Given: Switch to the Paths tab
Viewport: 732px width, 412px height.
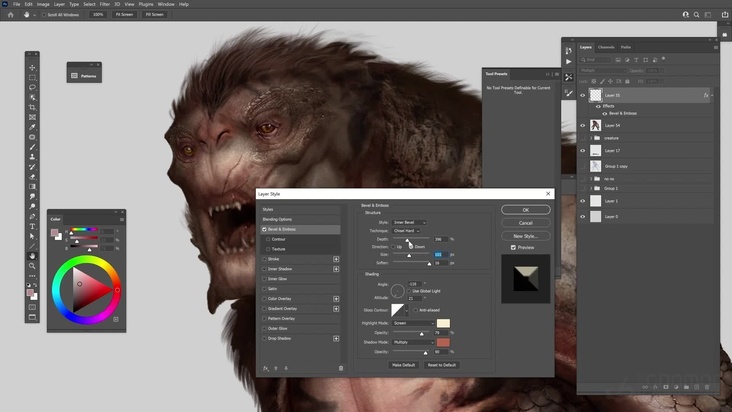Looking at the screenshot, I should click(626, 47).
